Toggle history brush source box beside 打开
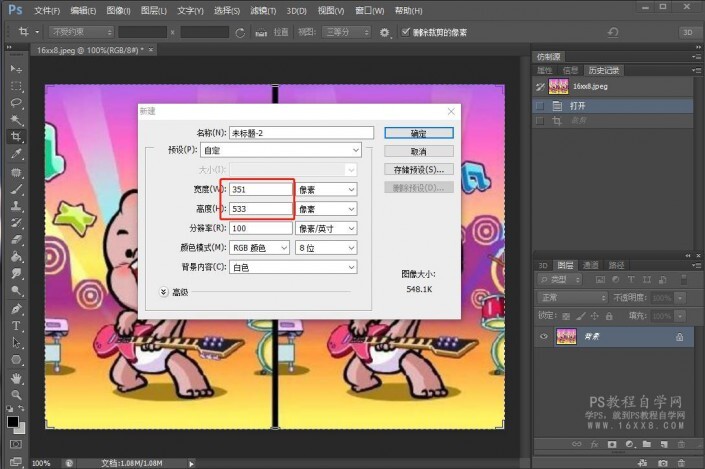The width and height of the screenshot is (705, 469). tap(541, 104)
